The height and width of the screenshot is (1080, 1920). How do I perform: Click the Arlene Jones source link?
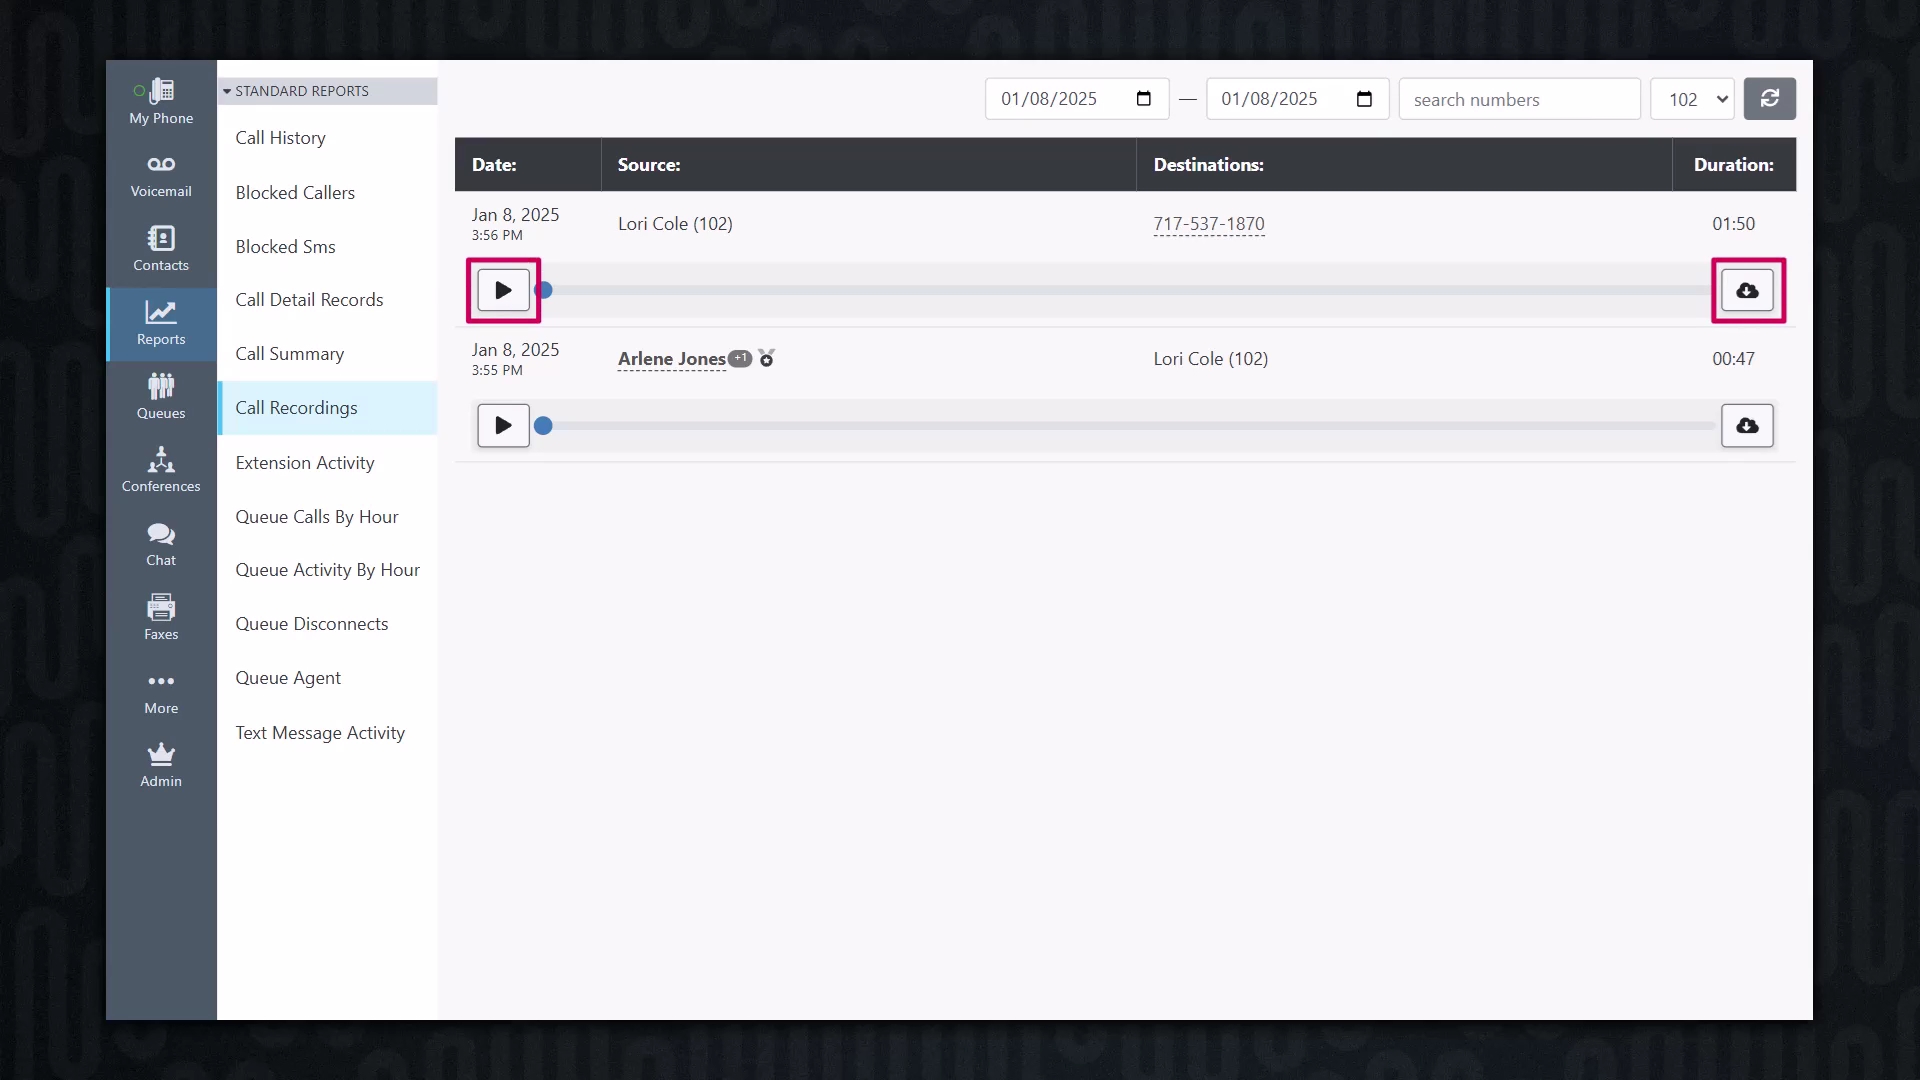tap(671, 359)
